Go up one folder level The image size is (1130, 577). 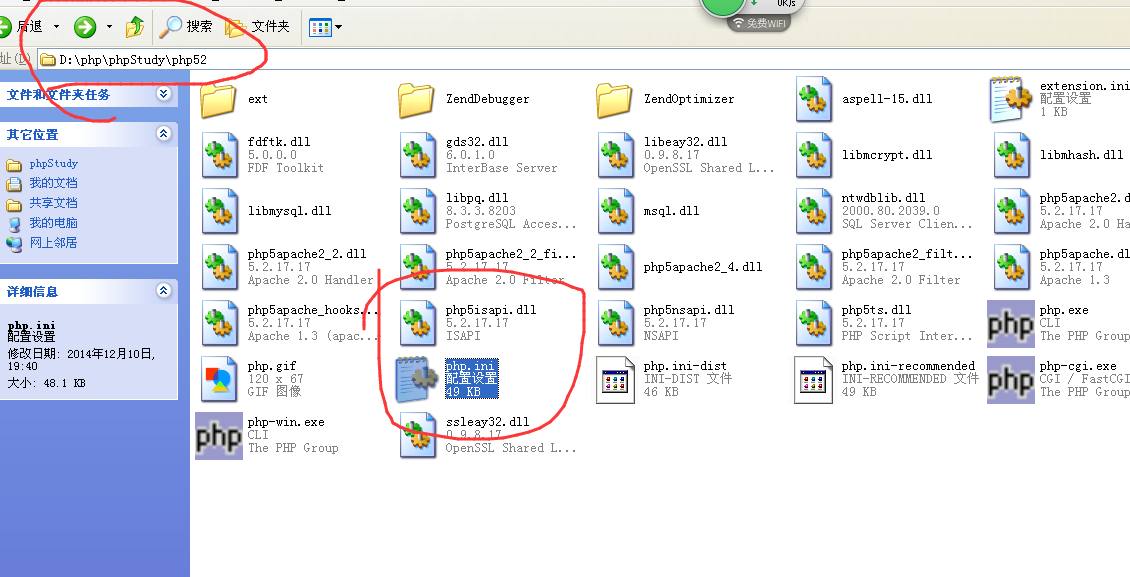pos(135,27)
